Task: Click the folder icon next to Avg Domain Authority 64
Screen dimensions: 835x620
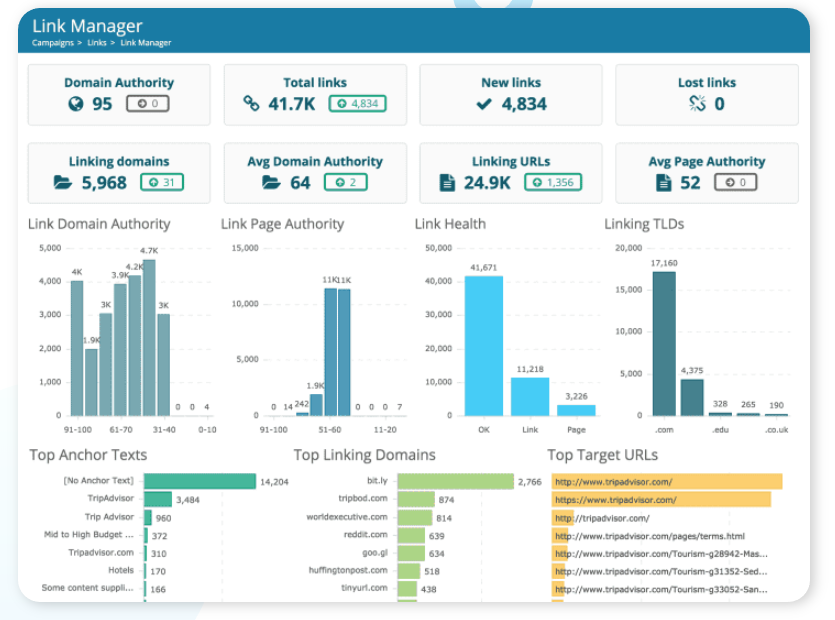Action: coord(271,183)
